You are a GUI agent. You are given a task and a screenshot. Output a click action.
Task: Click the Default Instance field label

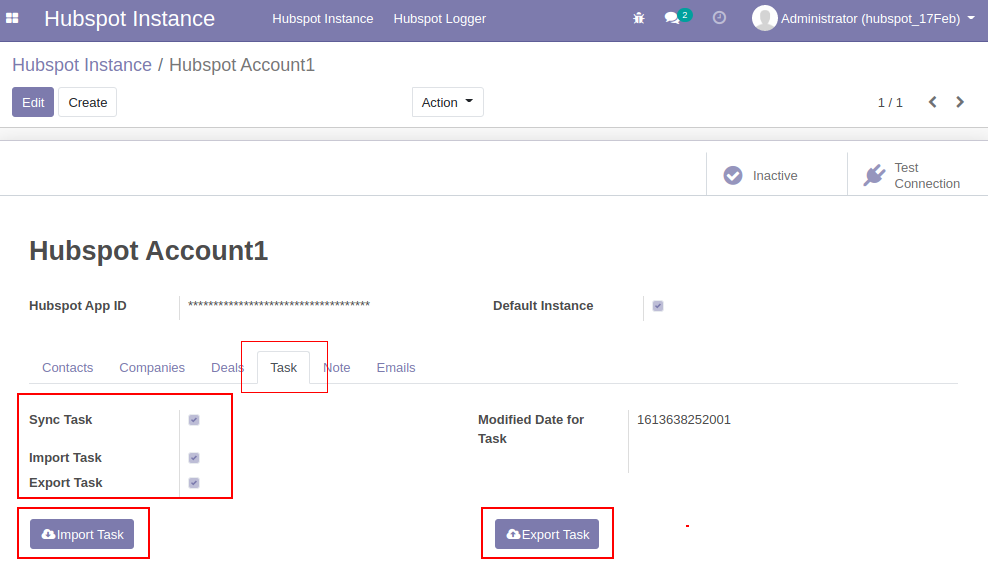[543, 306]
